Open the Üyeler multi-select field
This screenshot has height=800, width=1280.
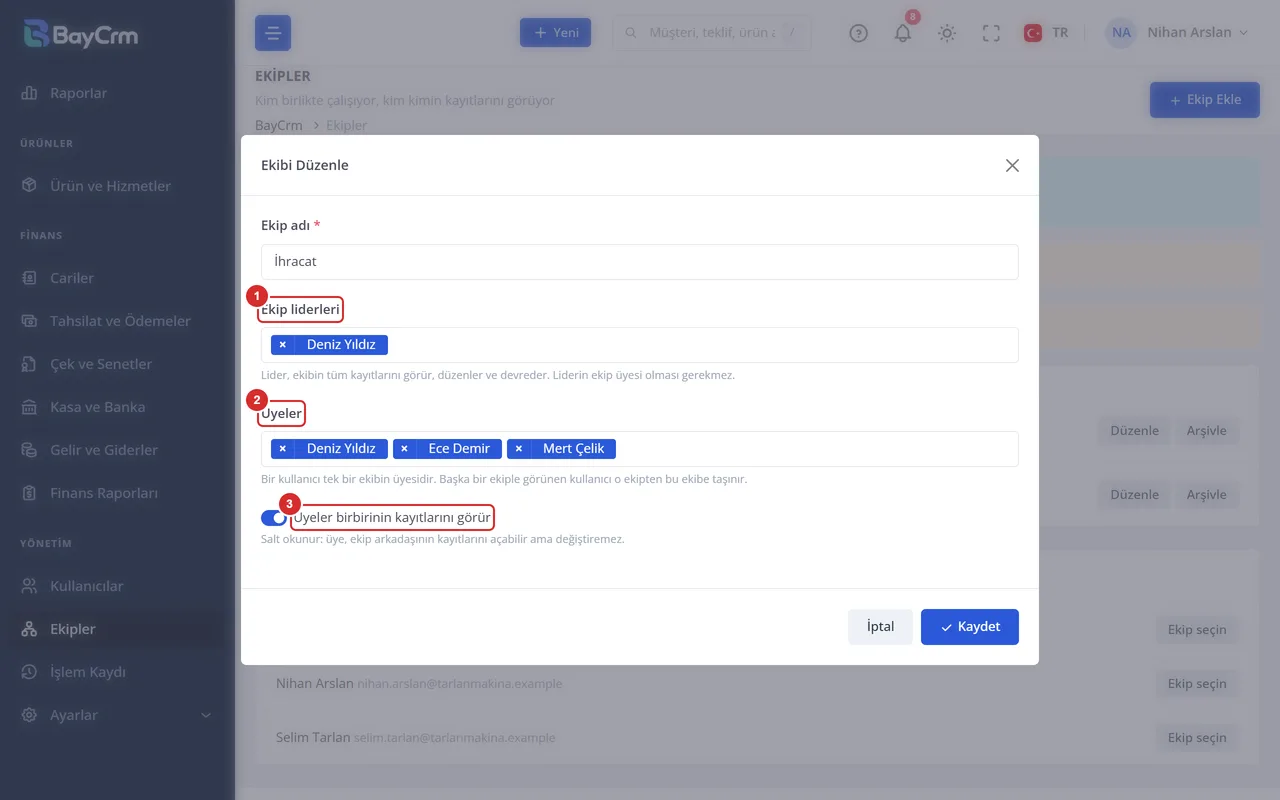point(640,449)
